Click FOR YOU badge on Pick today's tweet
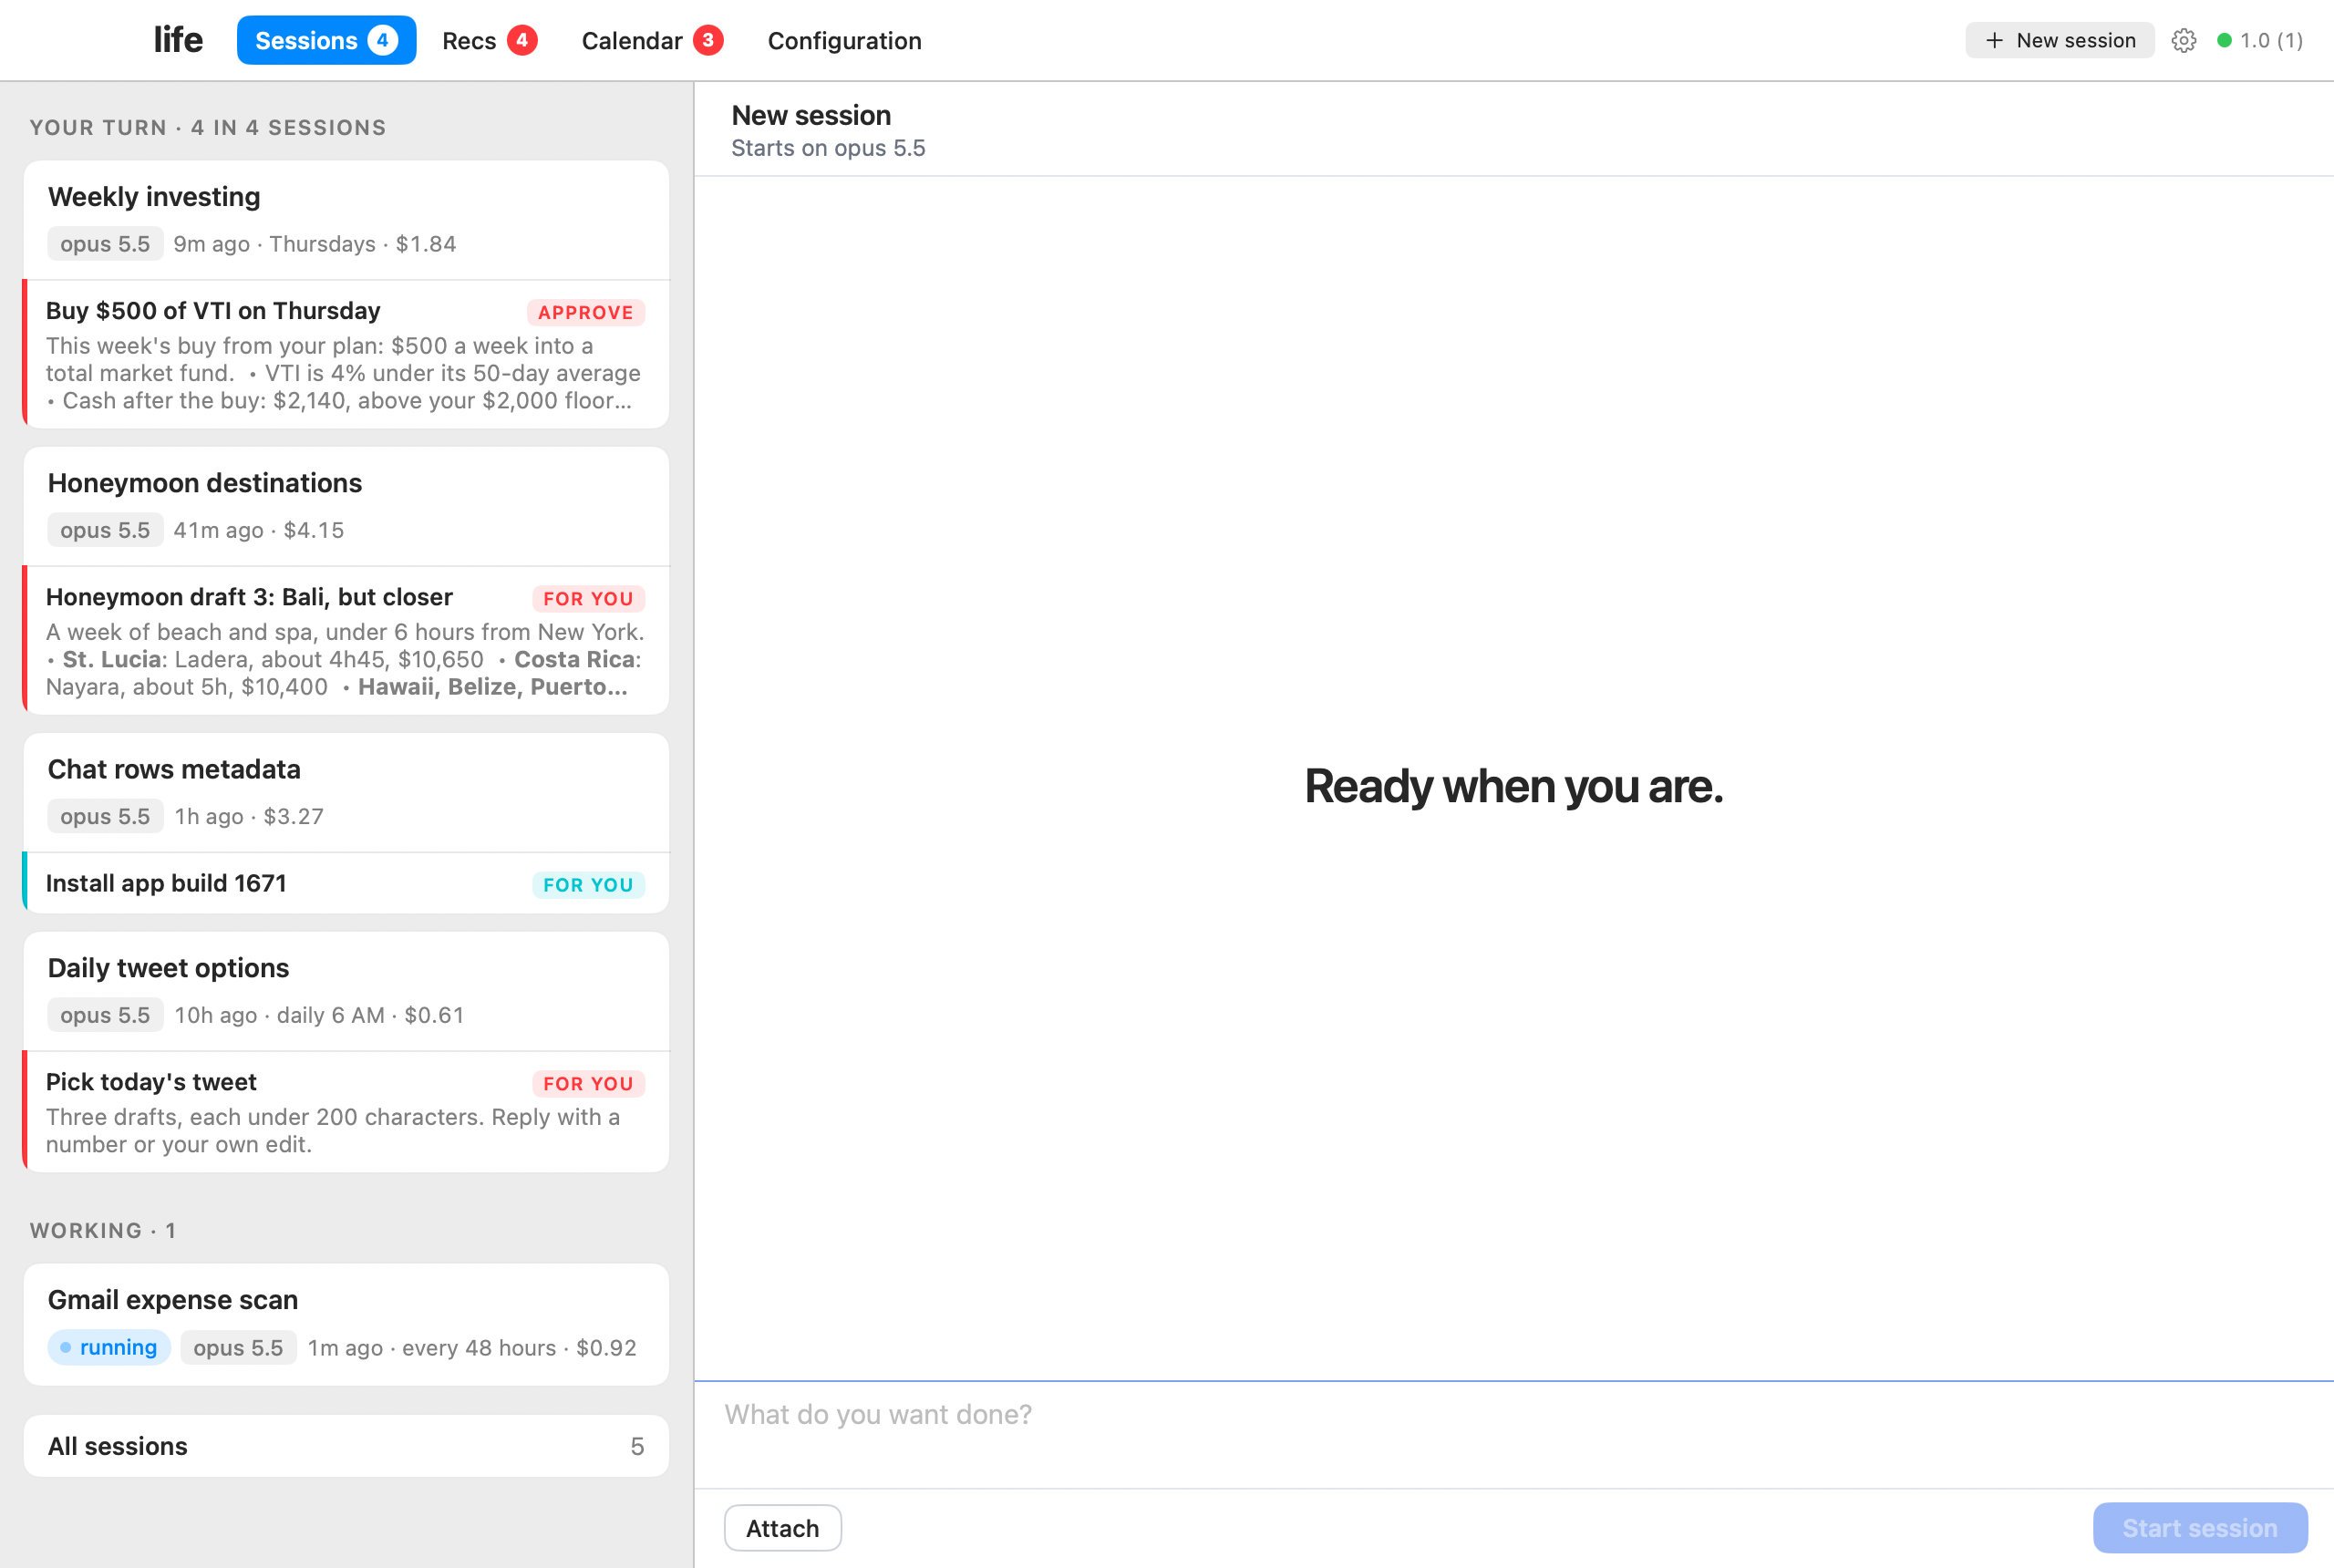This screenshot has height=1568, width=2334. pos(588,1084)
